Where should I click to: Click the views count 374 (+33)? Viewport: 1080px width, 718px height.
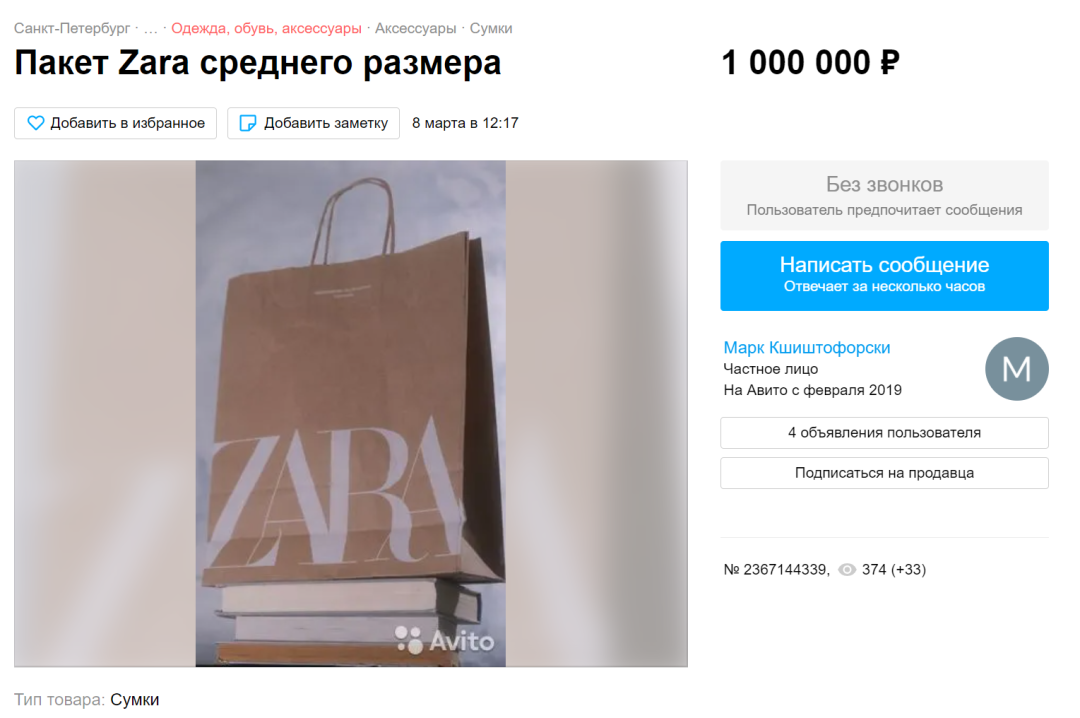pyautogui.click(x=894, y=570)
